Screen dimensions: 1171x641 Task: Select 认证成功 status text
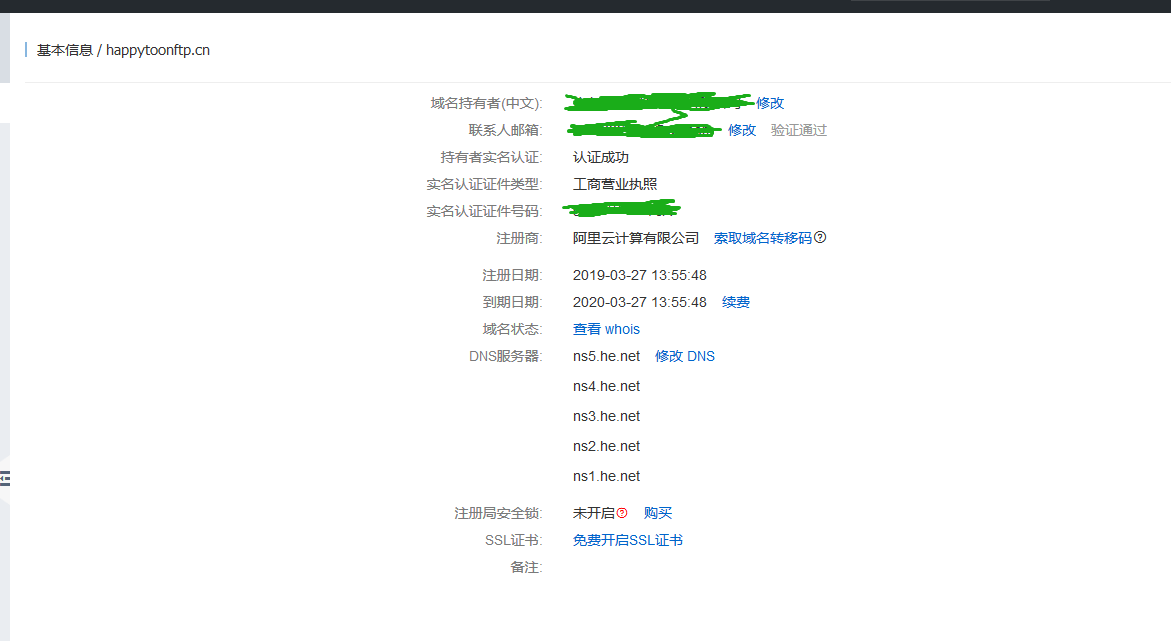[600, 157]
